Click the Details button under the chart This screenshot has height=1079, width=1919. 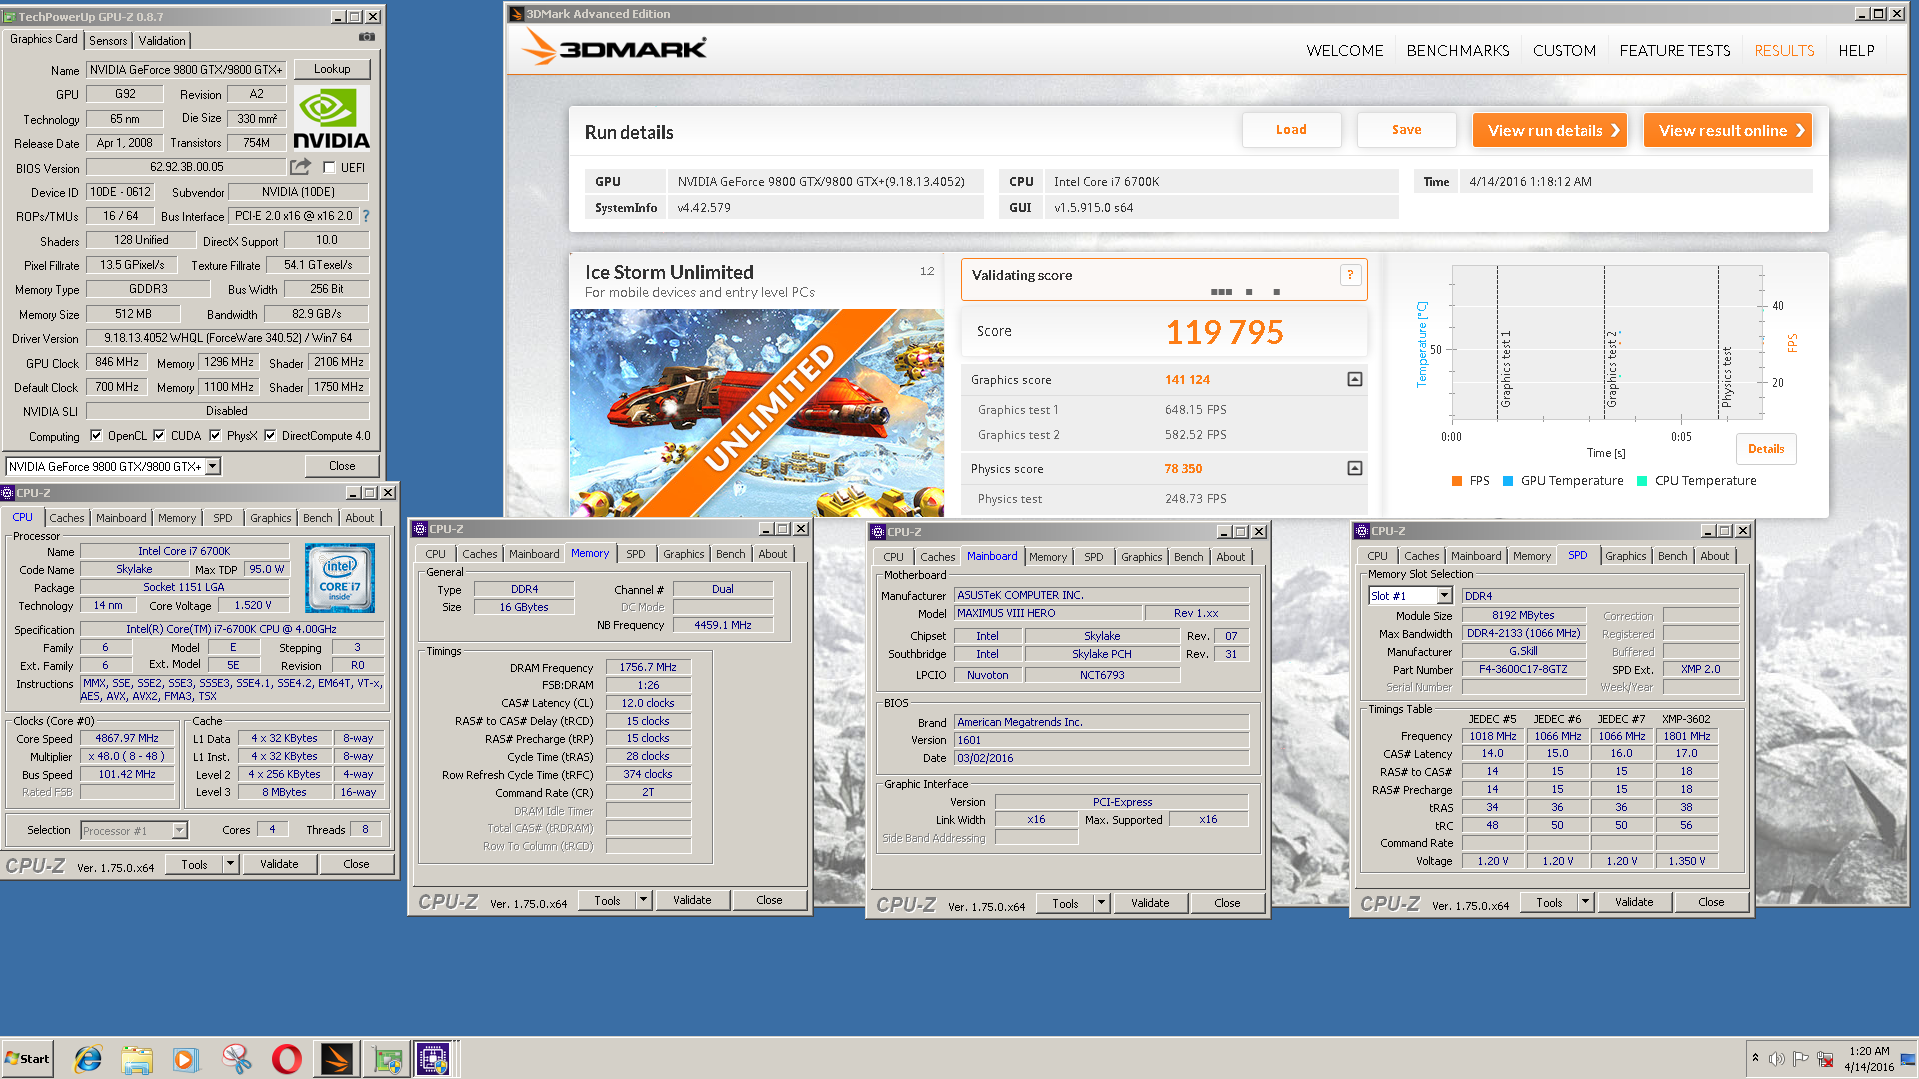[x=1766, y=449]
